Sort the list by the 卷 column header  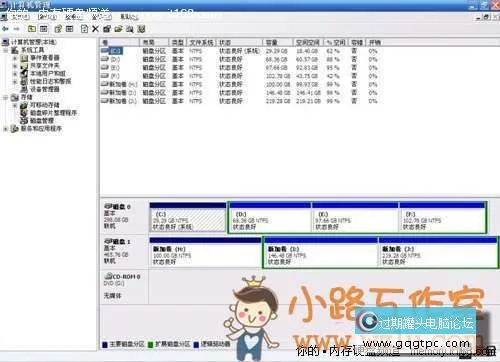click(119, 42)
